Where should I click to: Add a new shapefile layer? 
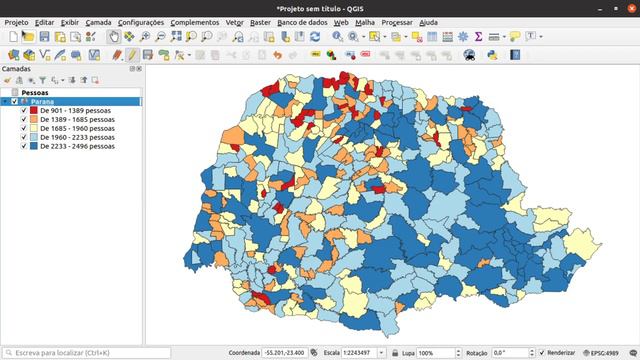(45, 55)
